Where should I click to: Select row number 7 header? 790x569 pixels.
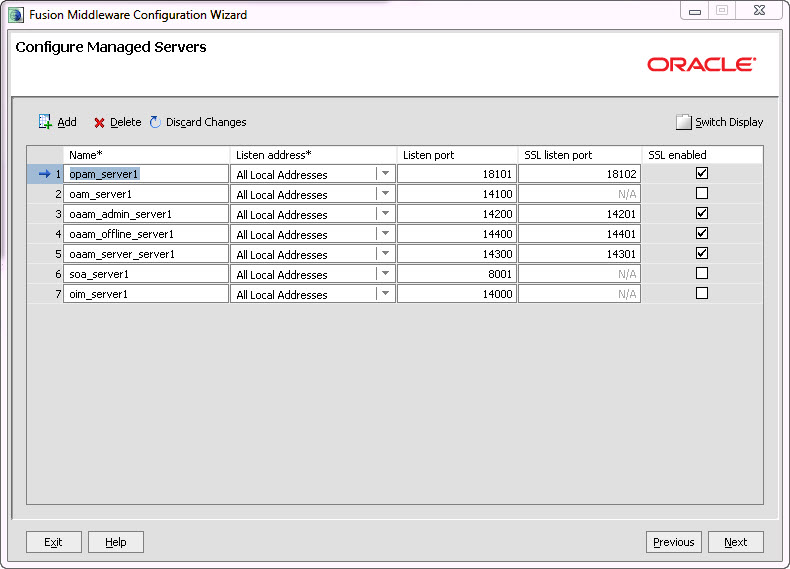45,294
